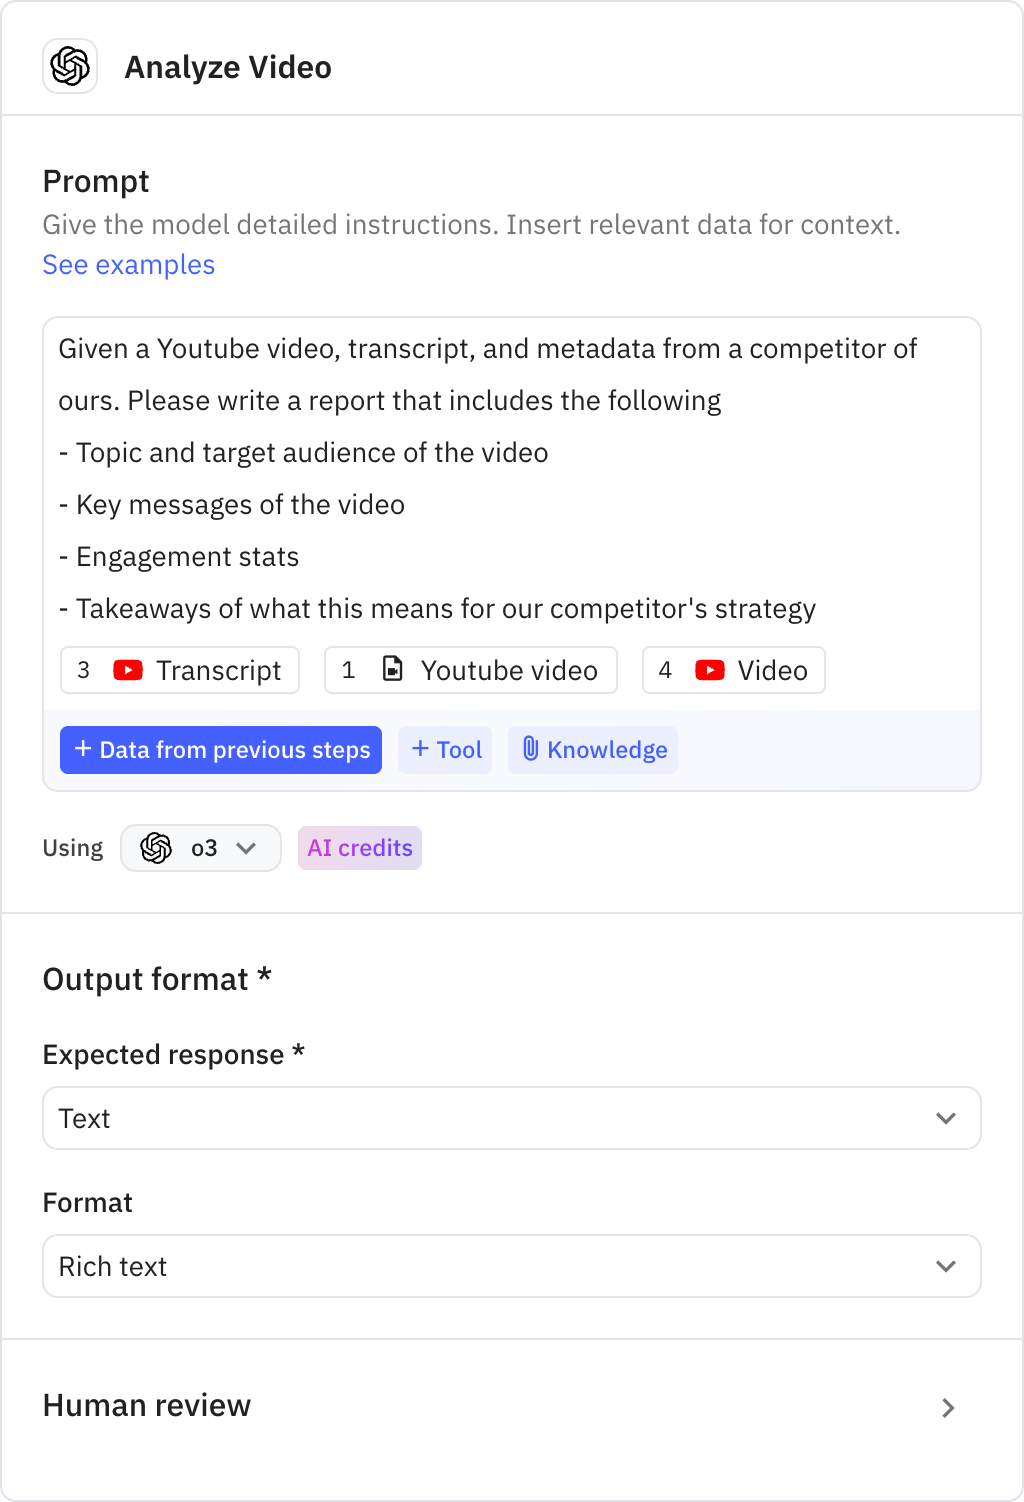The width and height of the screenshot is (1024, 1502).
Task: Click the Data from previous steps button
Action: click(x=220, y=749)
